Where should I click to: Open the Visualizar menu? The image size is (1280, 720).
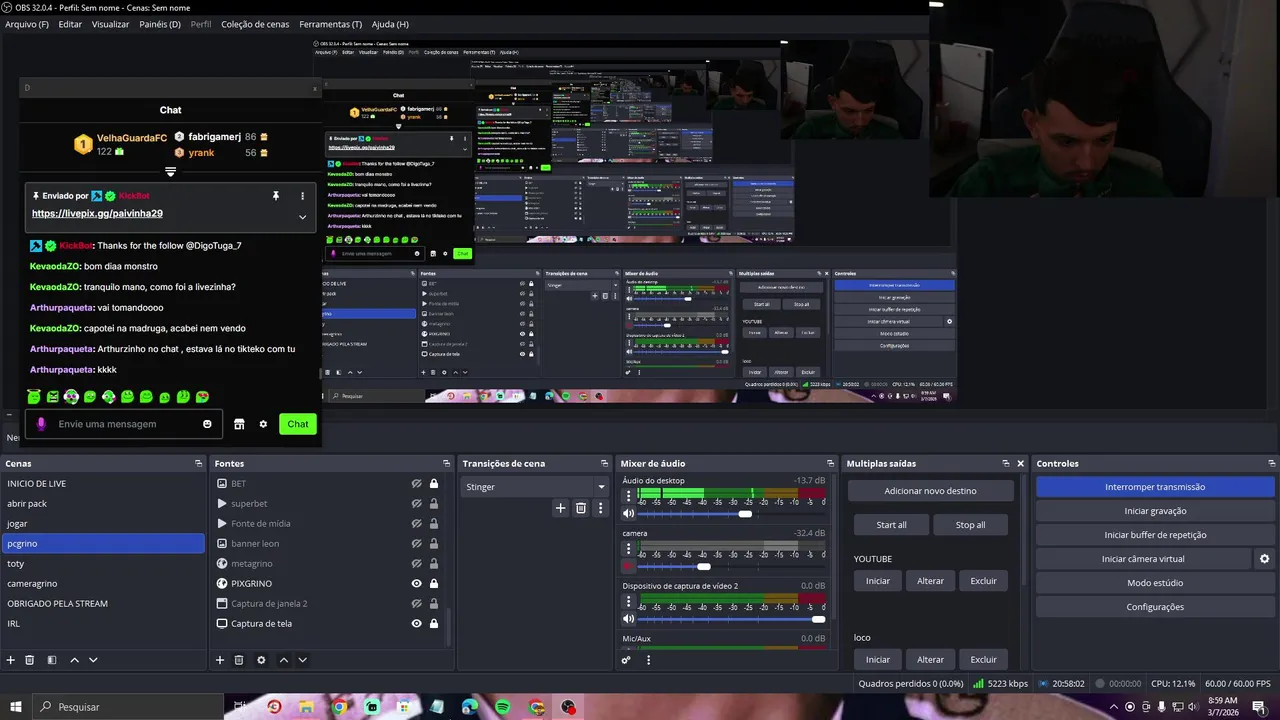(x=110, y=24)
